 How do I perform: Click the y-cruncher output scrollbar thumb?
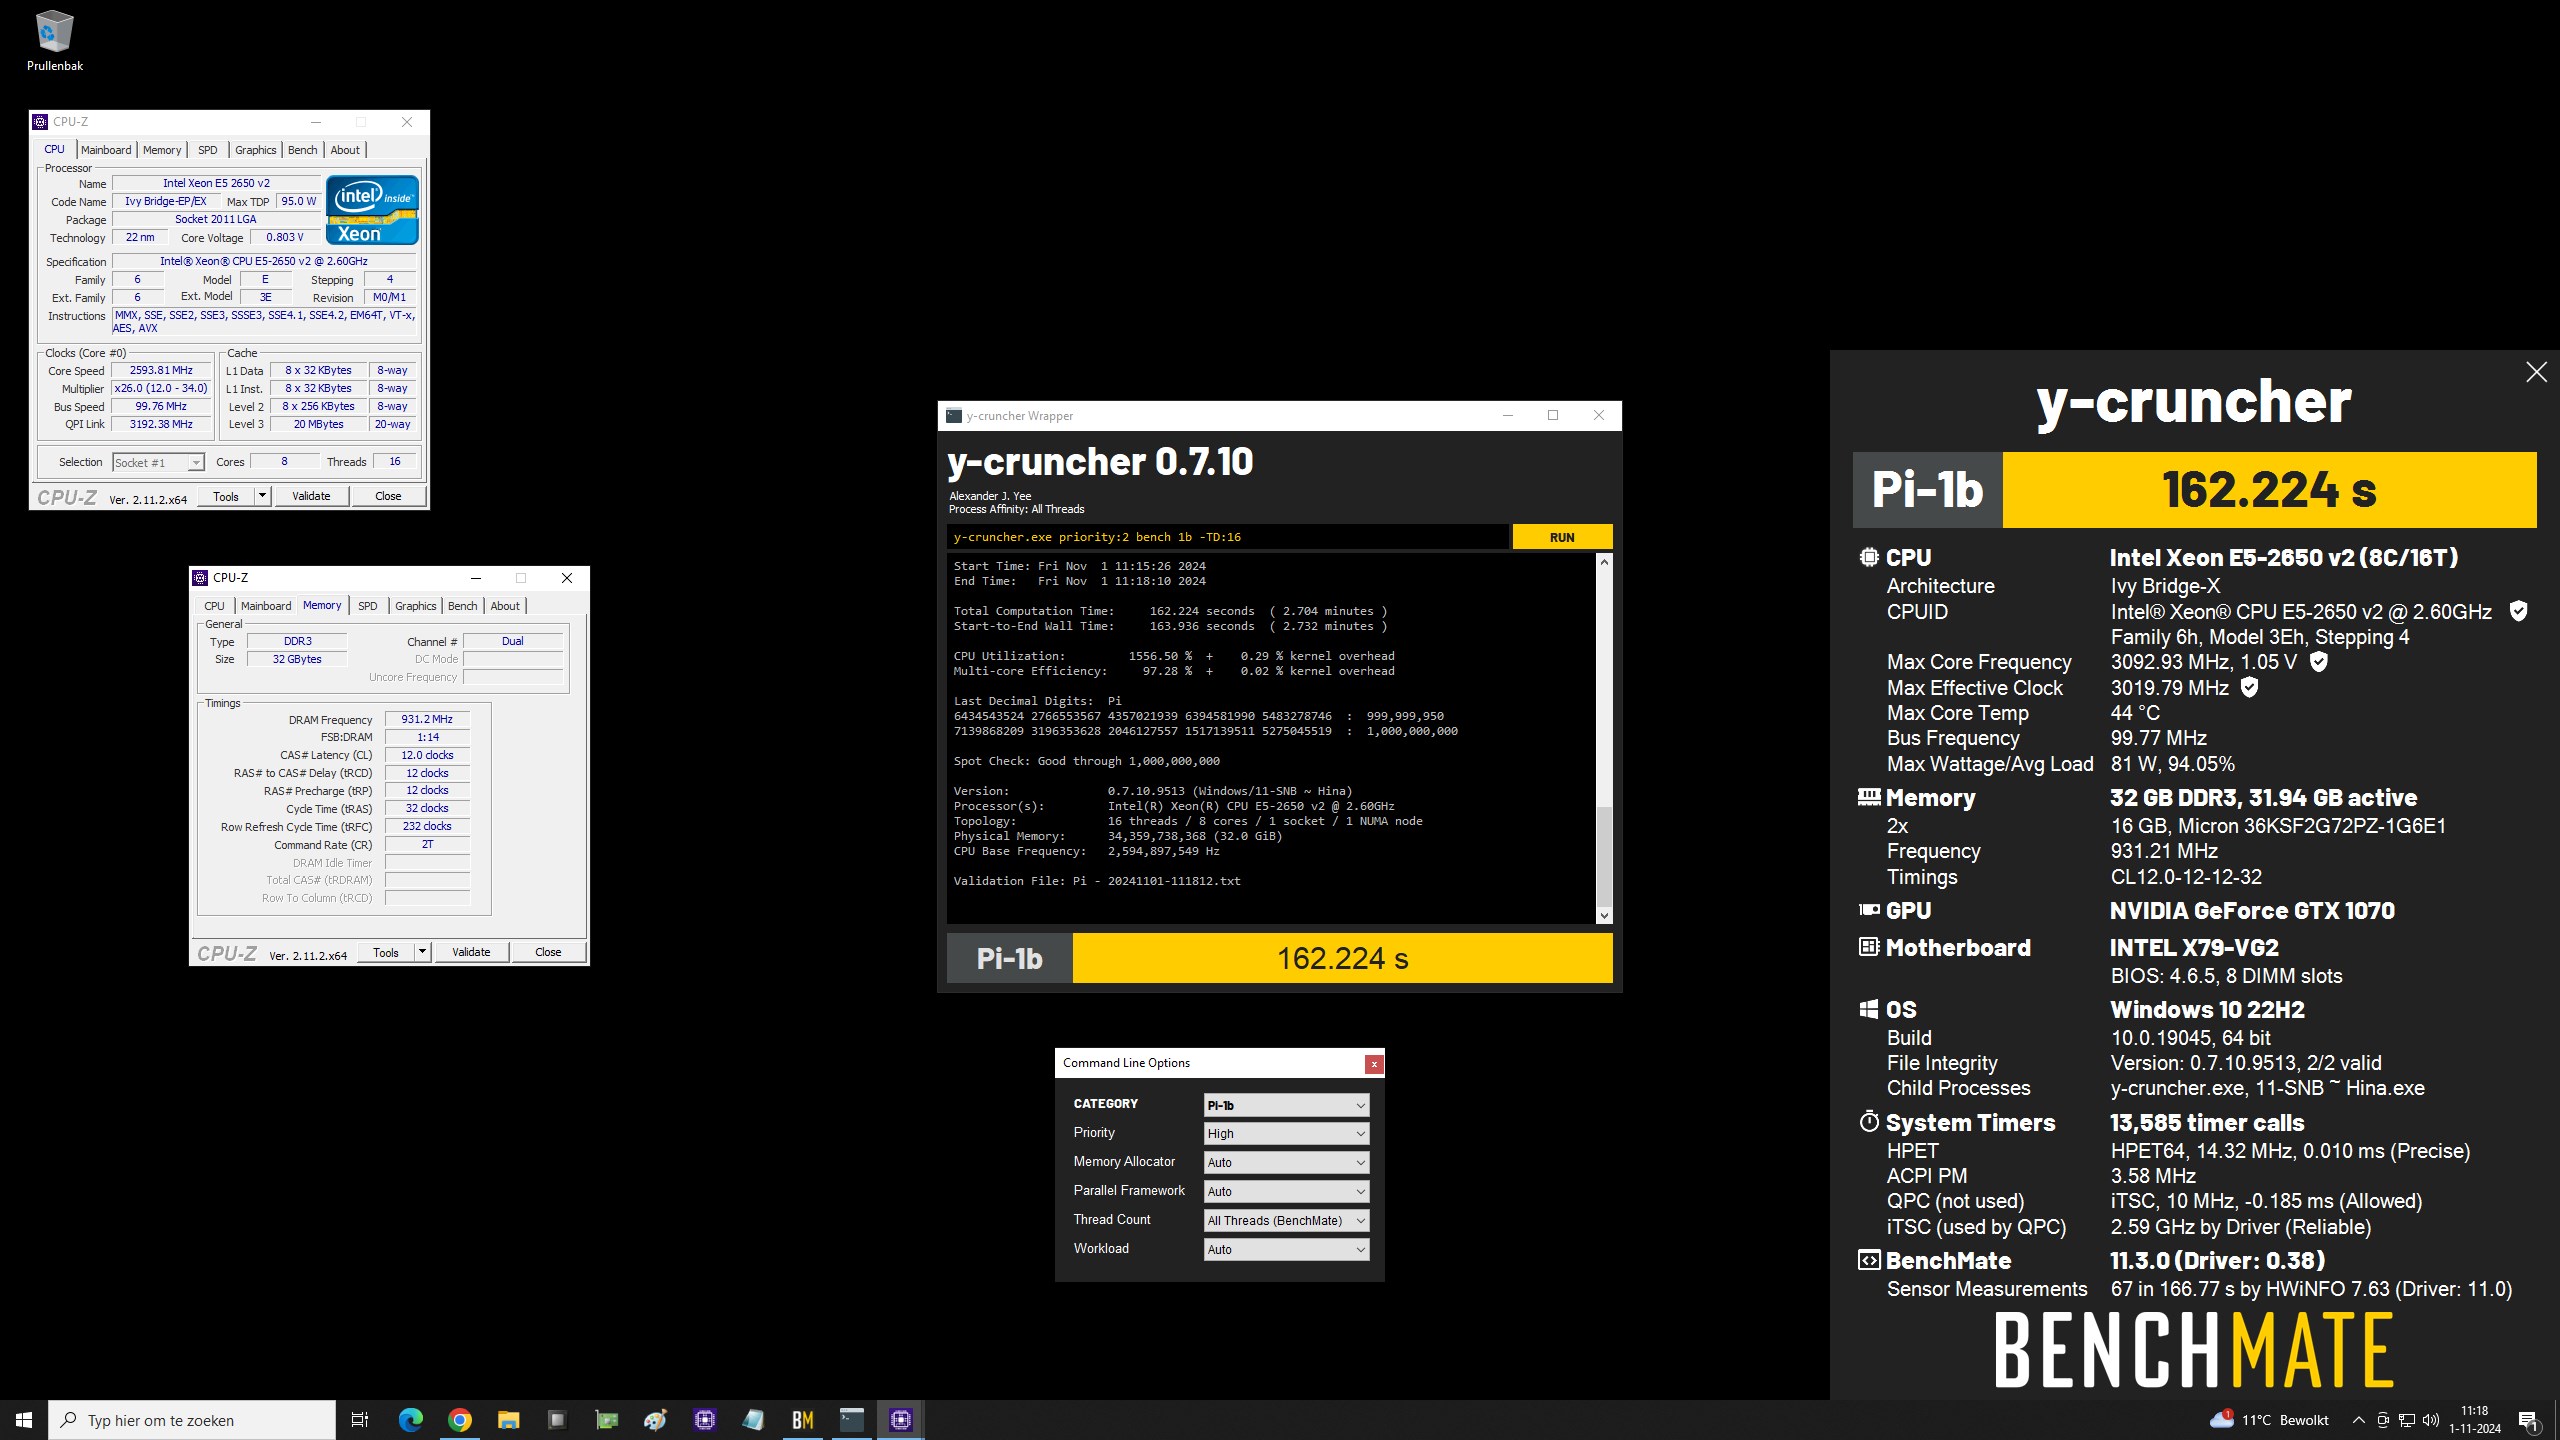(x=1604, y=855)
